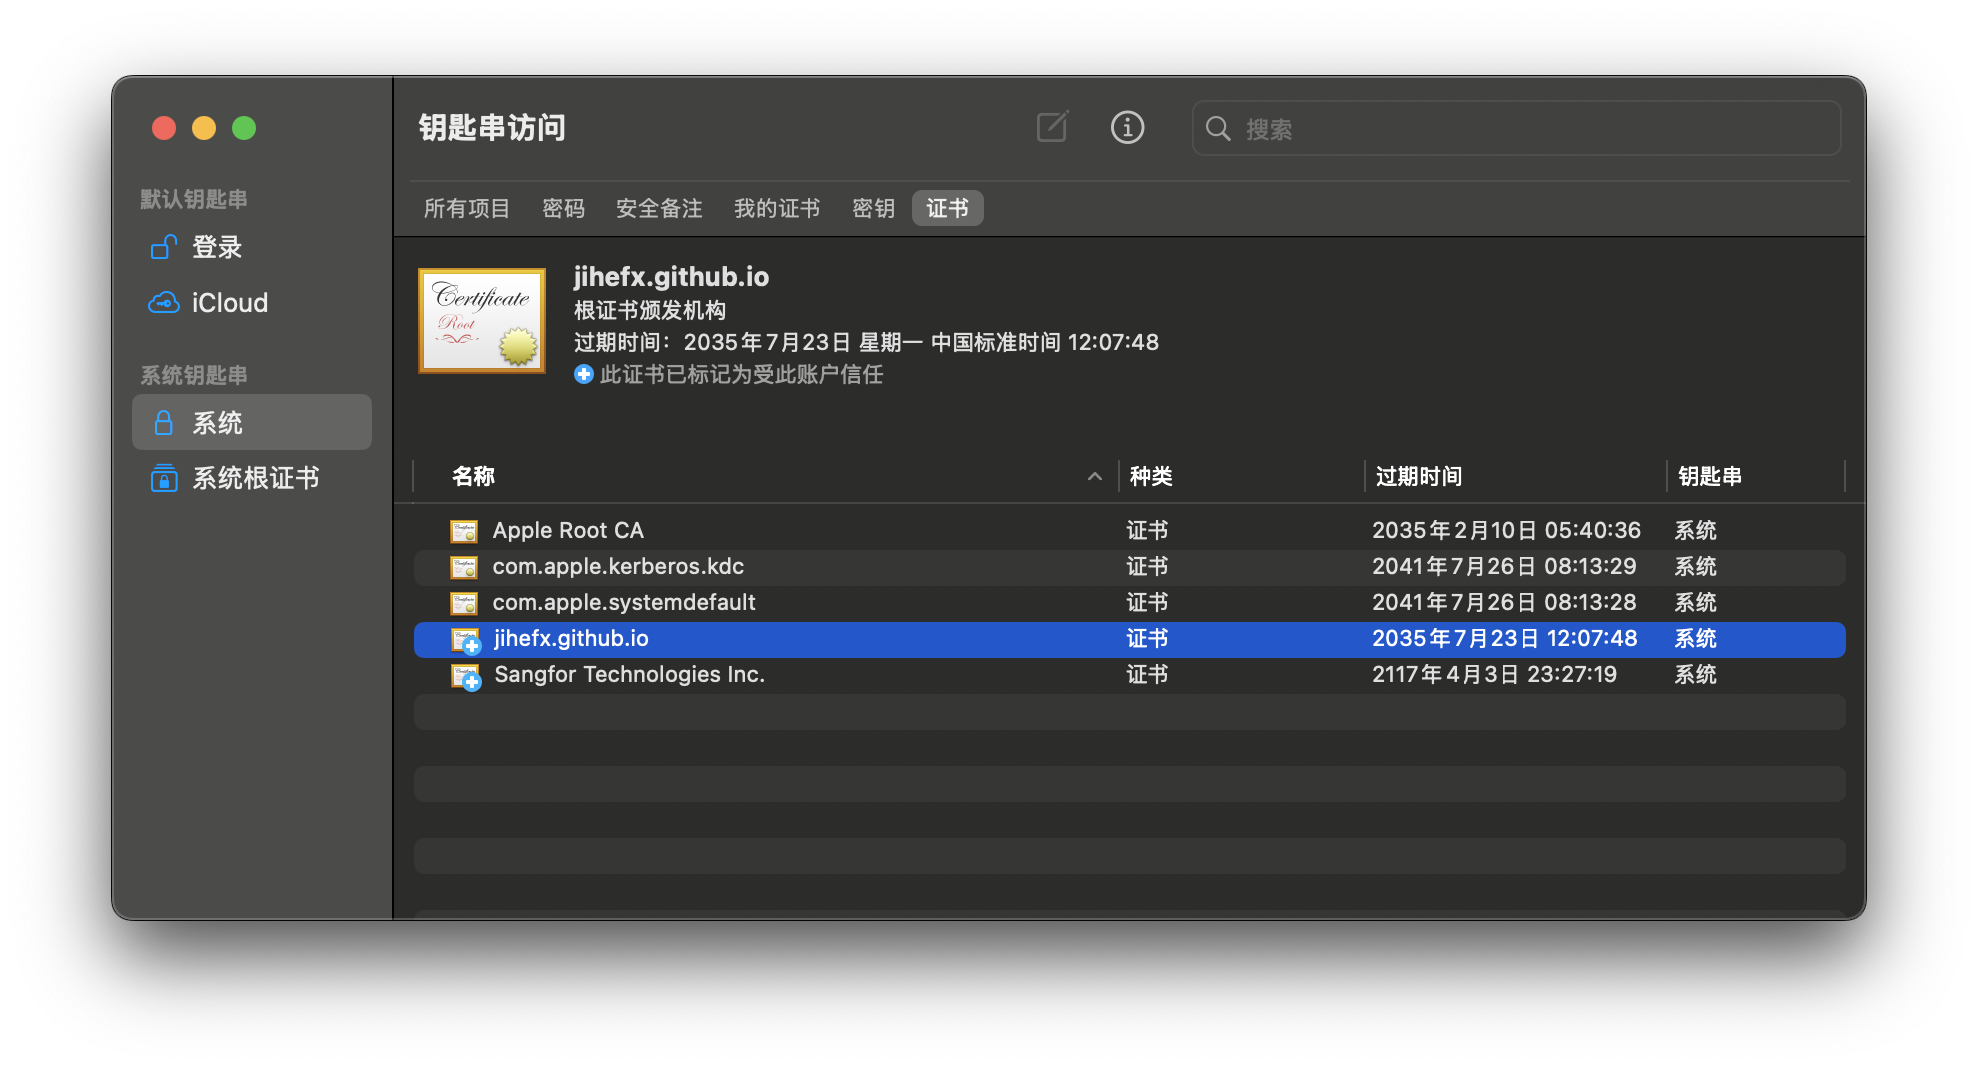Open the 系统根证书 keychain

click(x=255, y=479)
